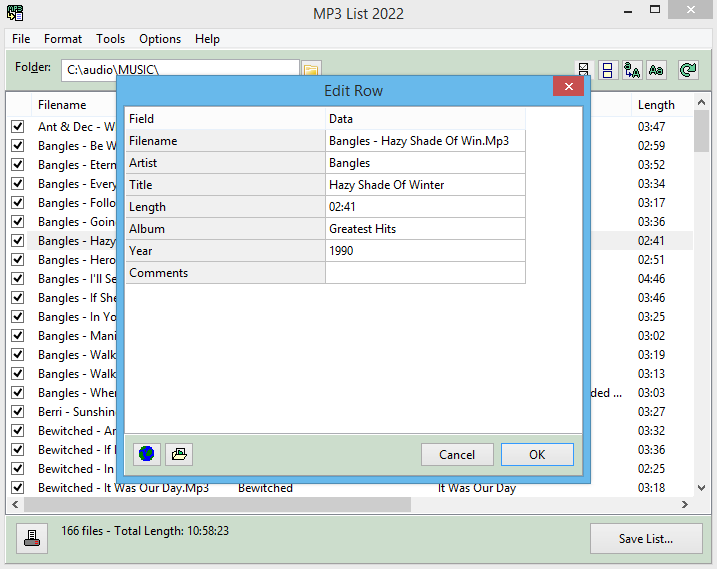
Task: Click the MP3 List app icon in title bar
Action: point(15,13)
